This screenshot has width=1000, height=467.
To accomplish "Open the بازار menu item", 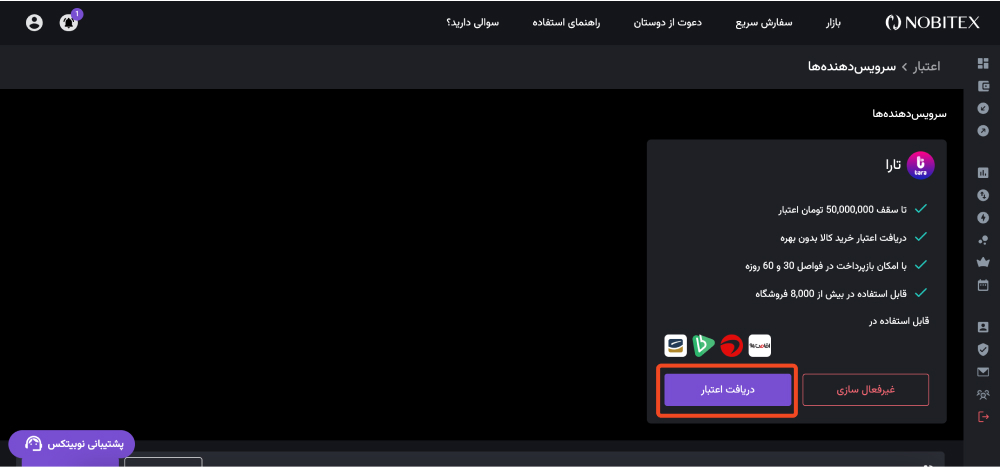I will tap(834, 23).
